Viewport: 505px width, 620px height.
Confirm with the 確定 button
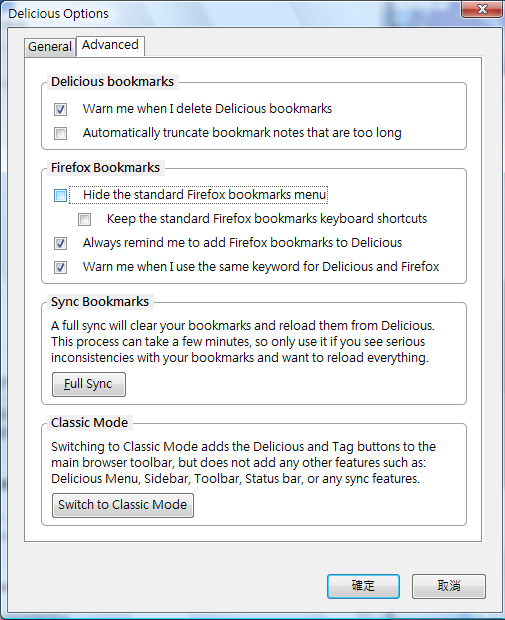click(363, 586)
